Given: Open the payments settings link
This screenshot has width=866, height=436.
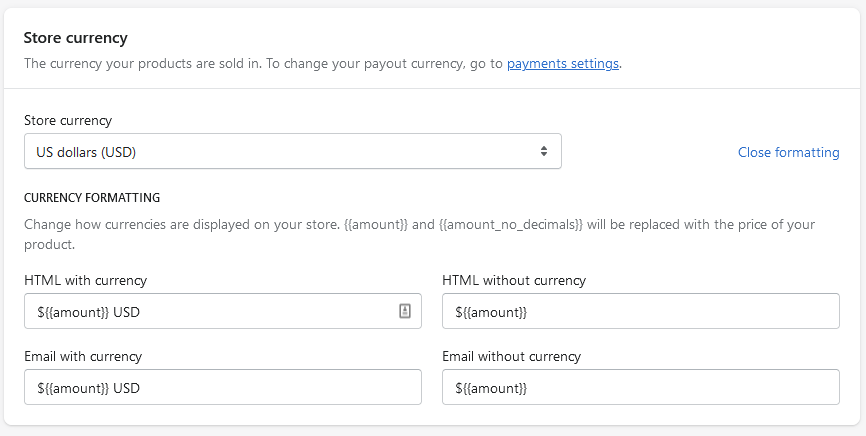Looking at the screenshot, I should pyautogui.click(x=562, y=64).
